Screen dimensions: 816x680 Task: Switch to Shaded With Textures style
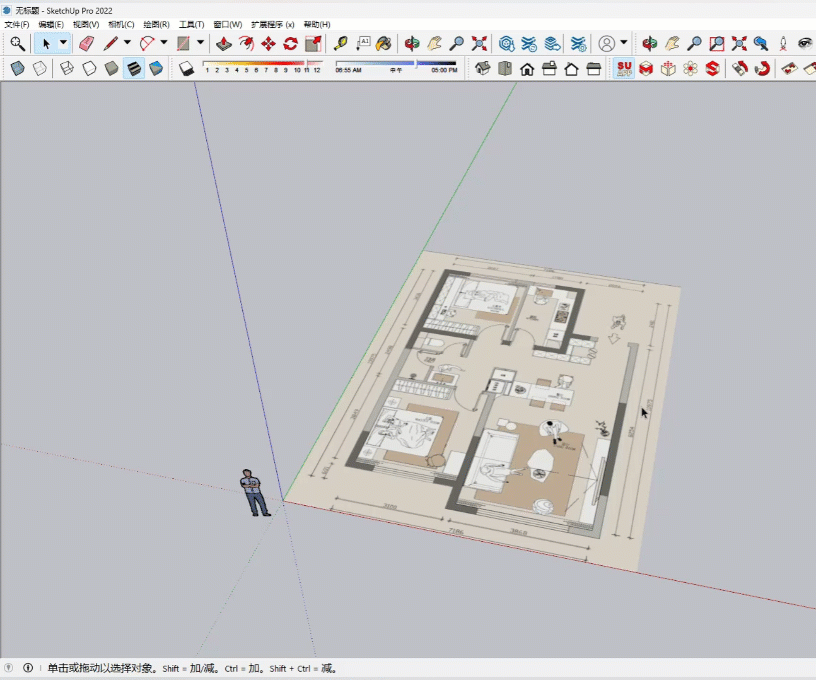(x=134, y=69)
